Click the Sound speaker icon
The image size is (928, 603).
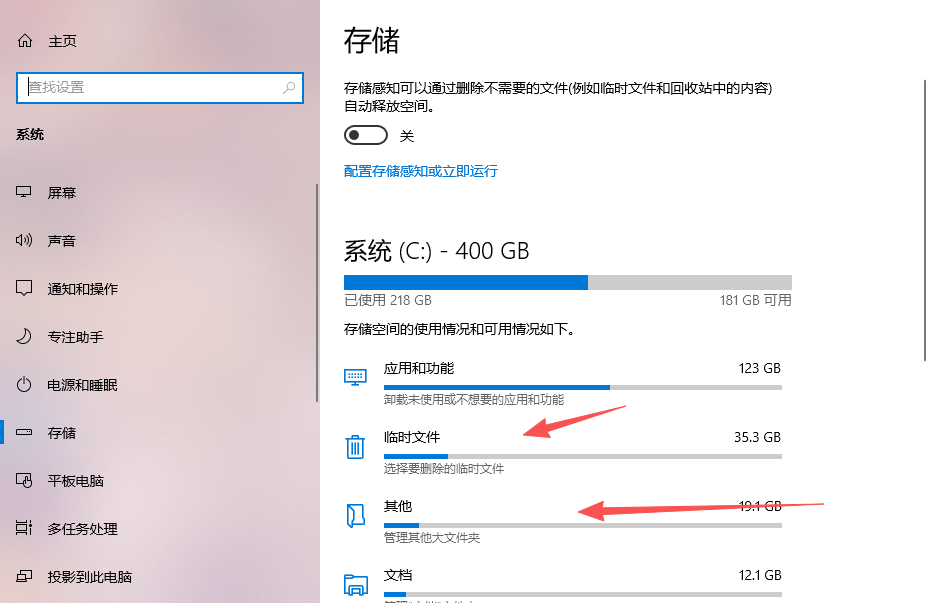[x=24, y=241]
